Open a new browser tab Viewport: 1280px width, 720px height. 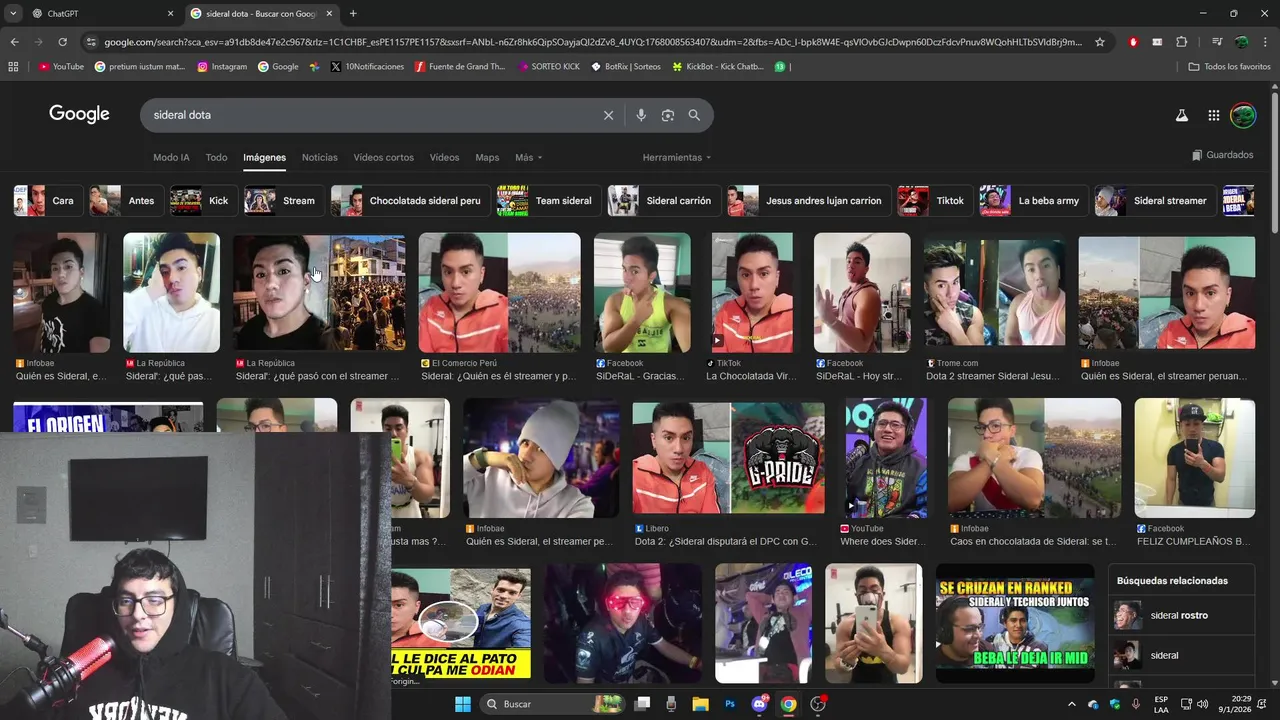(x=353, y=13)
